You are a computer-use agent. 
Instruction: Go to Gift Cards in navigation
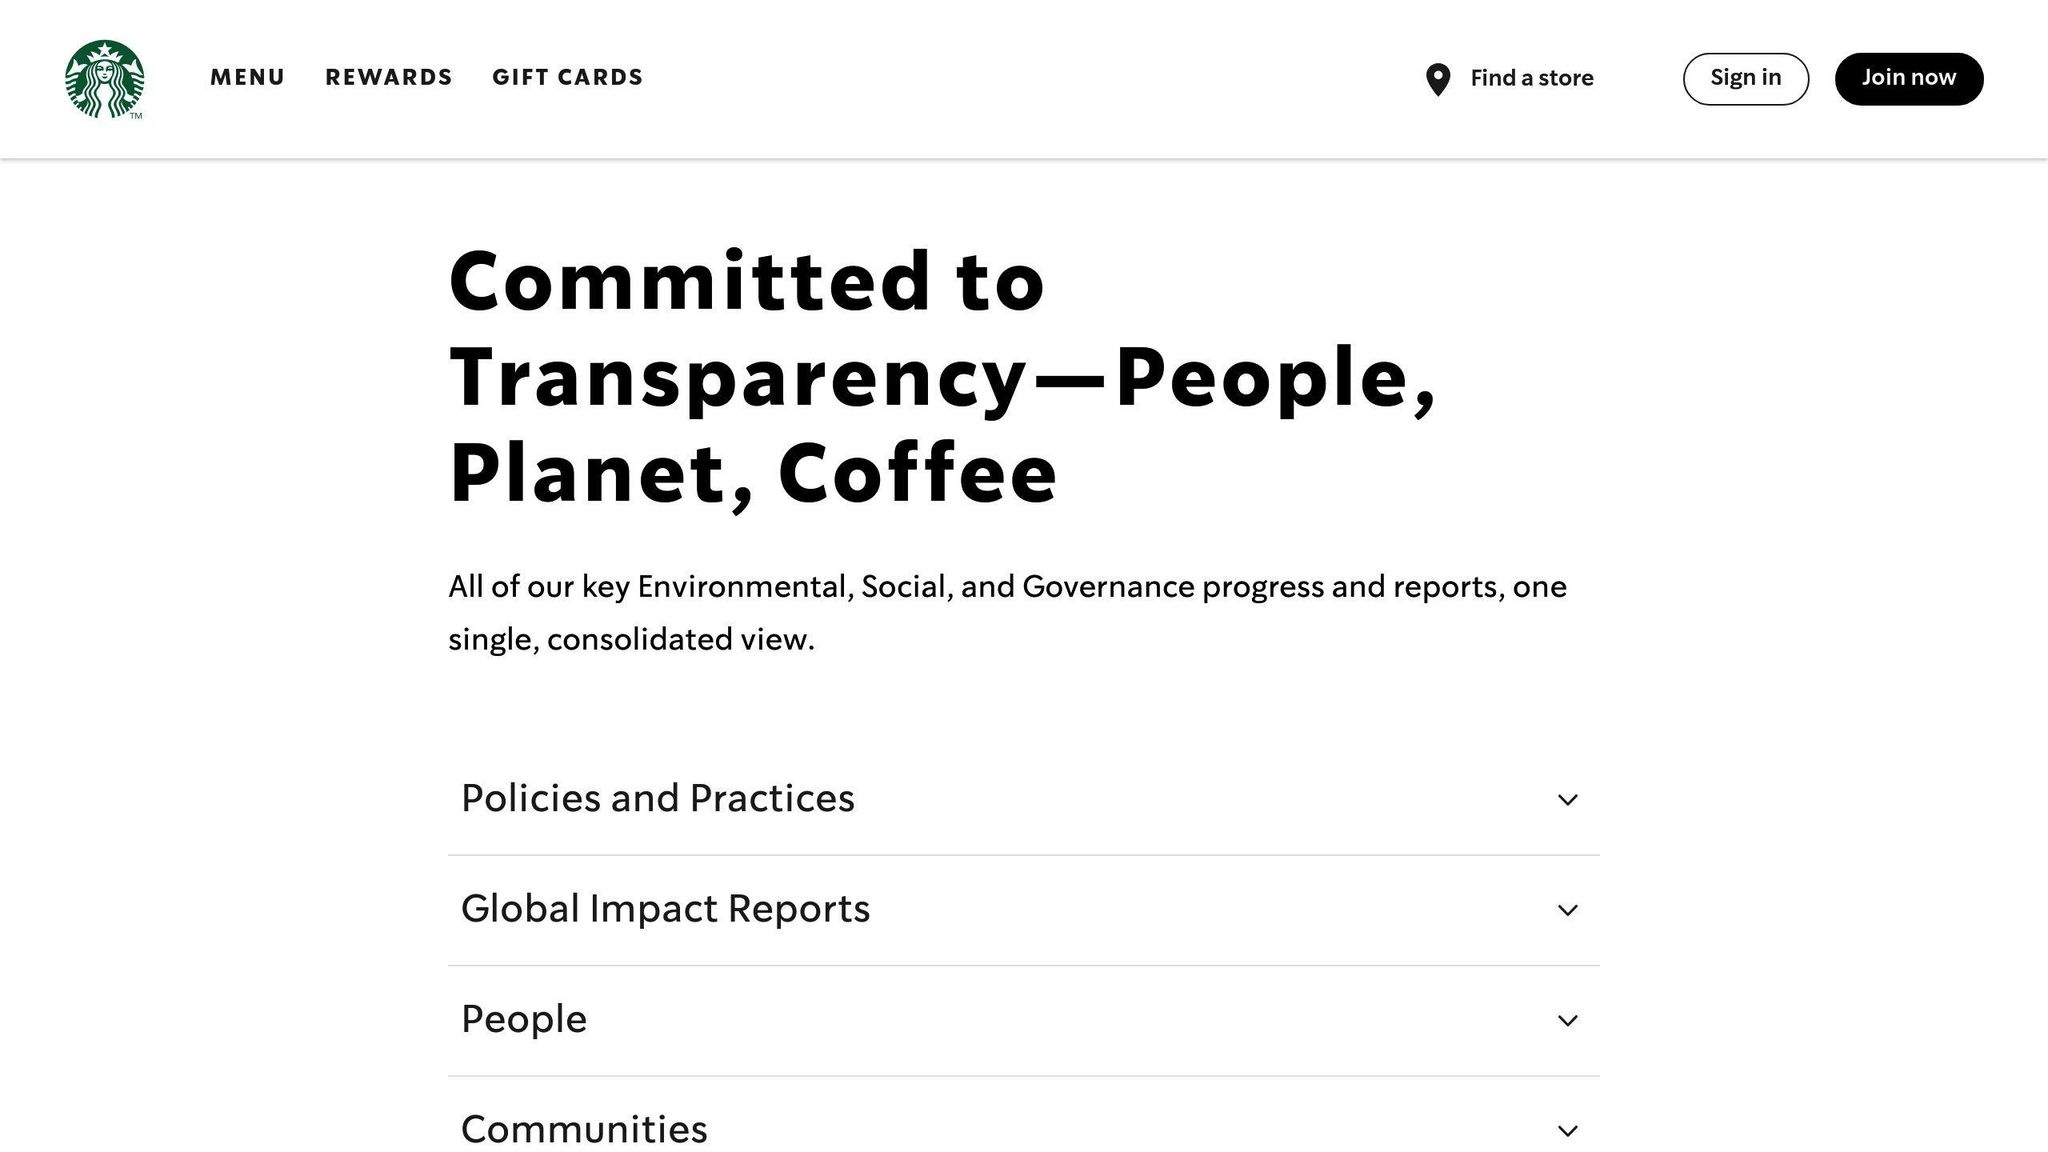(x=567, y=78)
